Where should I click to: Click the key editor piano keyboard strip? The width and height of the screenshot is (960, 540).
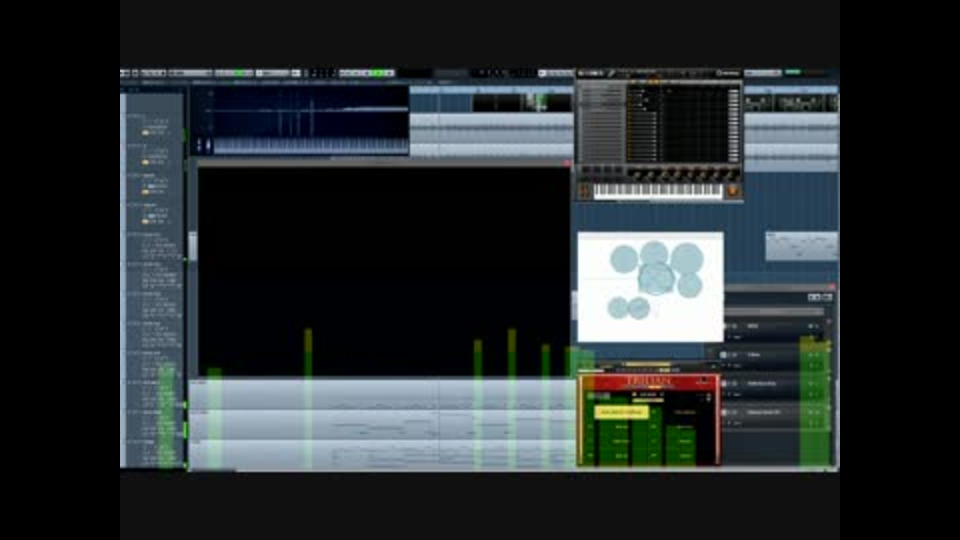[x=311, y=146]
